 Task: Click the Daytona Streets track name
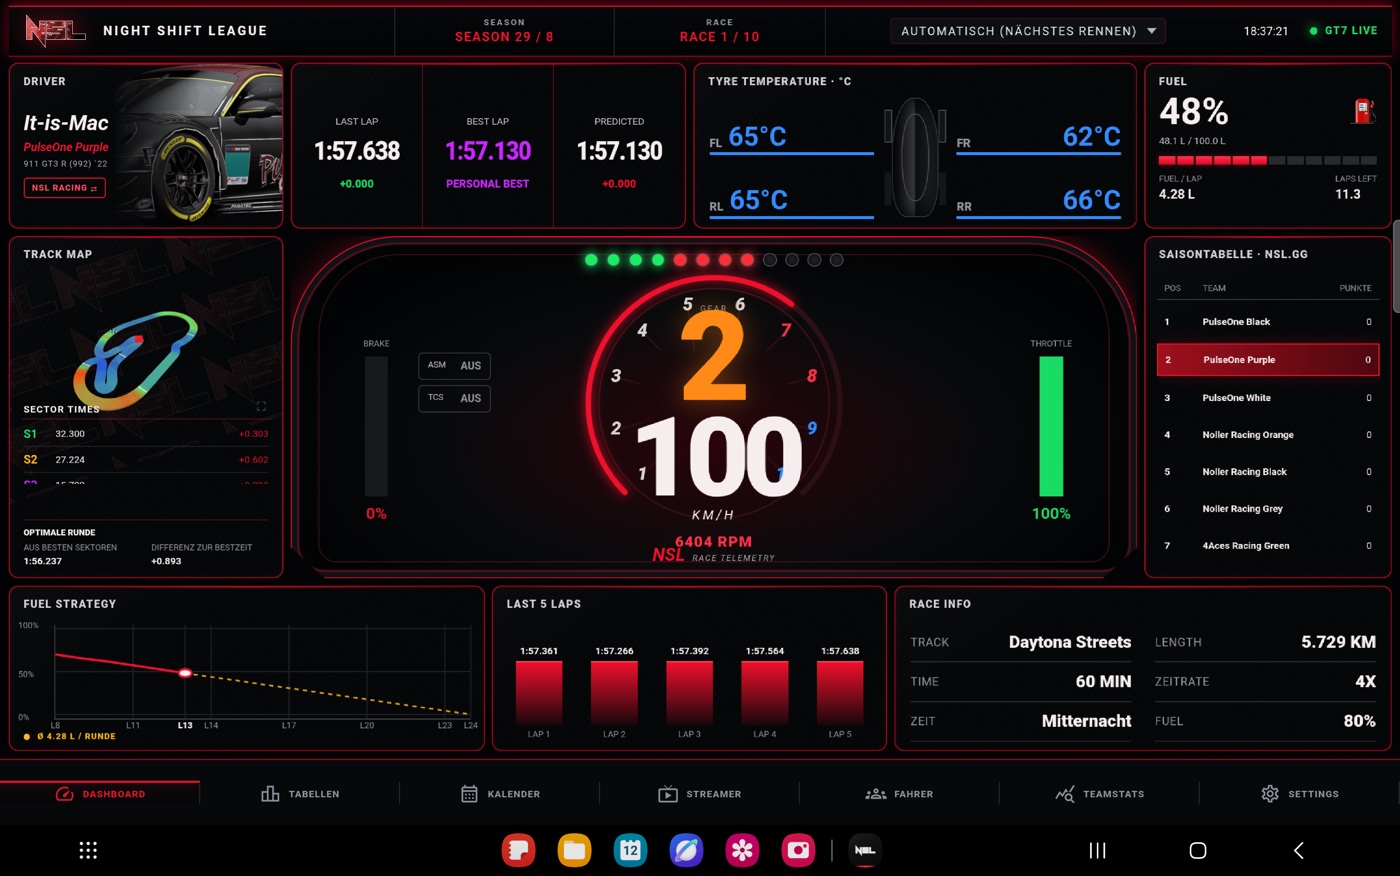(x=1070, y=642)
